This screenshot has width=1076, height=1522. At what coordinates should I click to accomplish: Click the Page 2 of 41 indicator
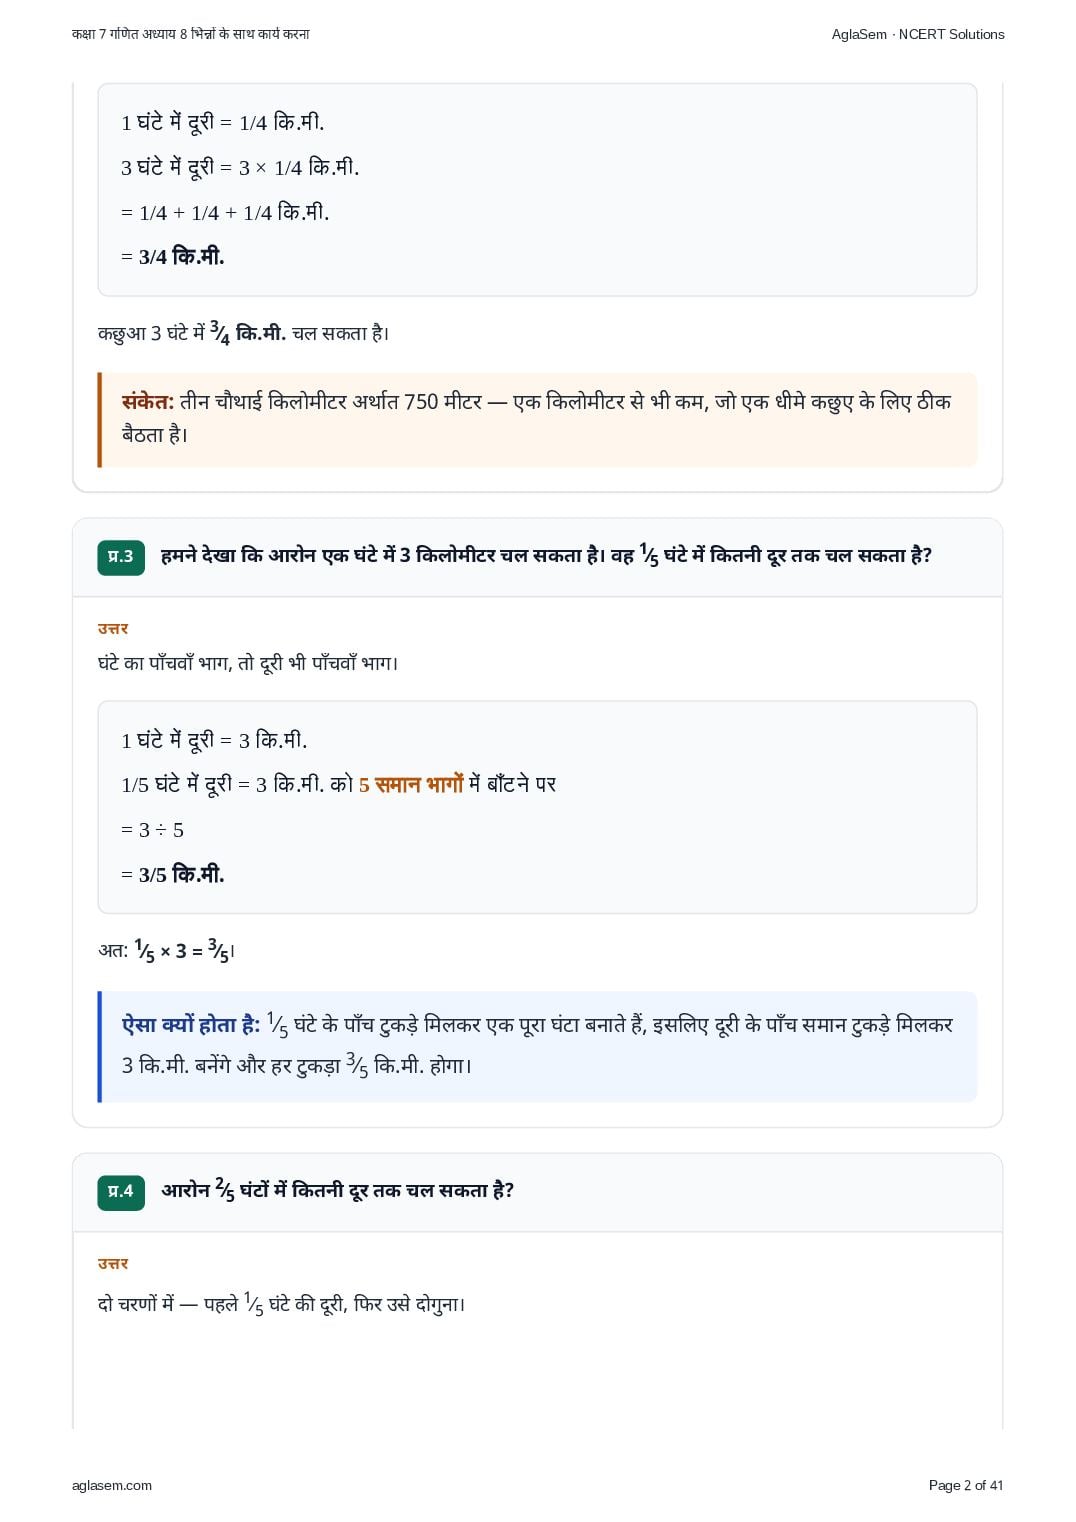point(965,1485)
